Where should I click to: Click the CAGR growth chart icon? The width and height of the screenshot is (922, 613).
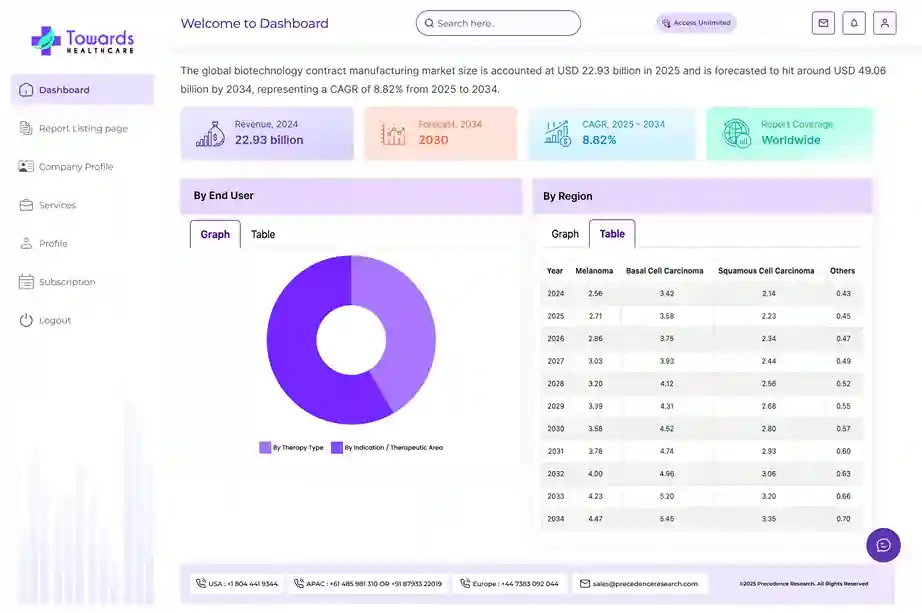(x=557, y=134)
